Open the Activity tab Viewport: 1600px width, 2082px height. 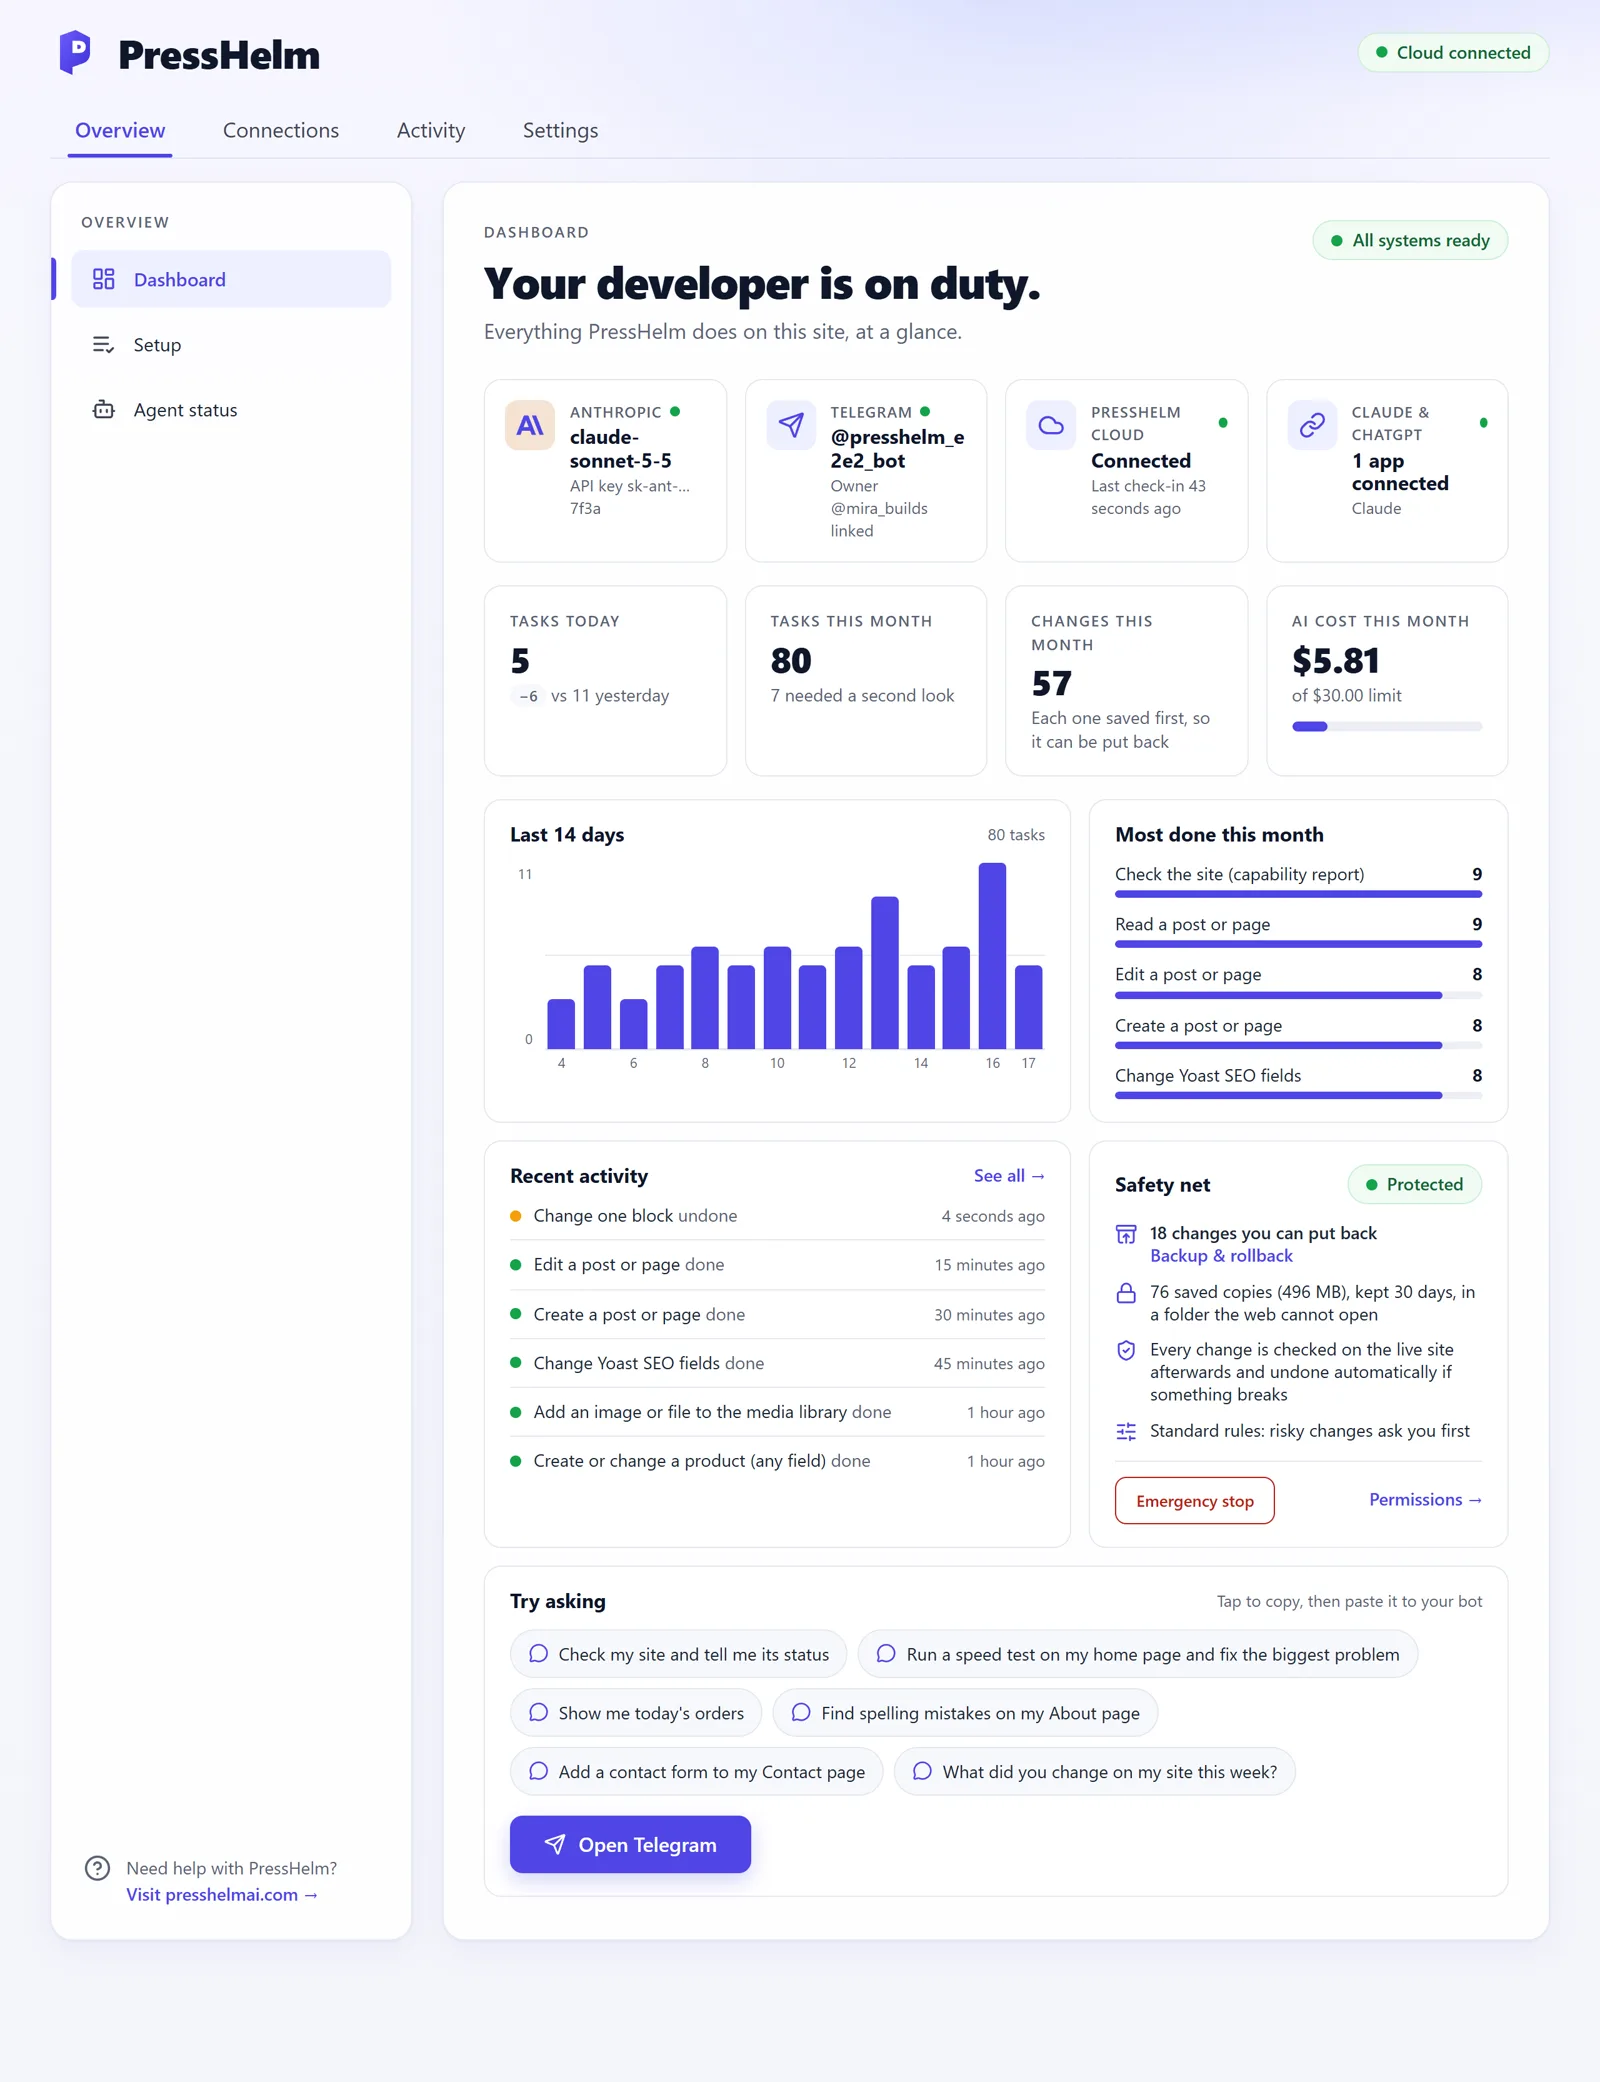click(x=431, y=131)
